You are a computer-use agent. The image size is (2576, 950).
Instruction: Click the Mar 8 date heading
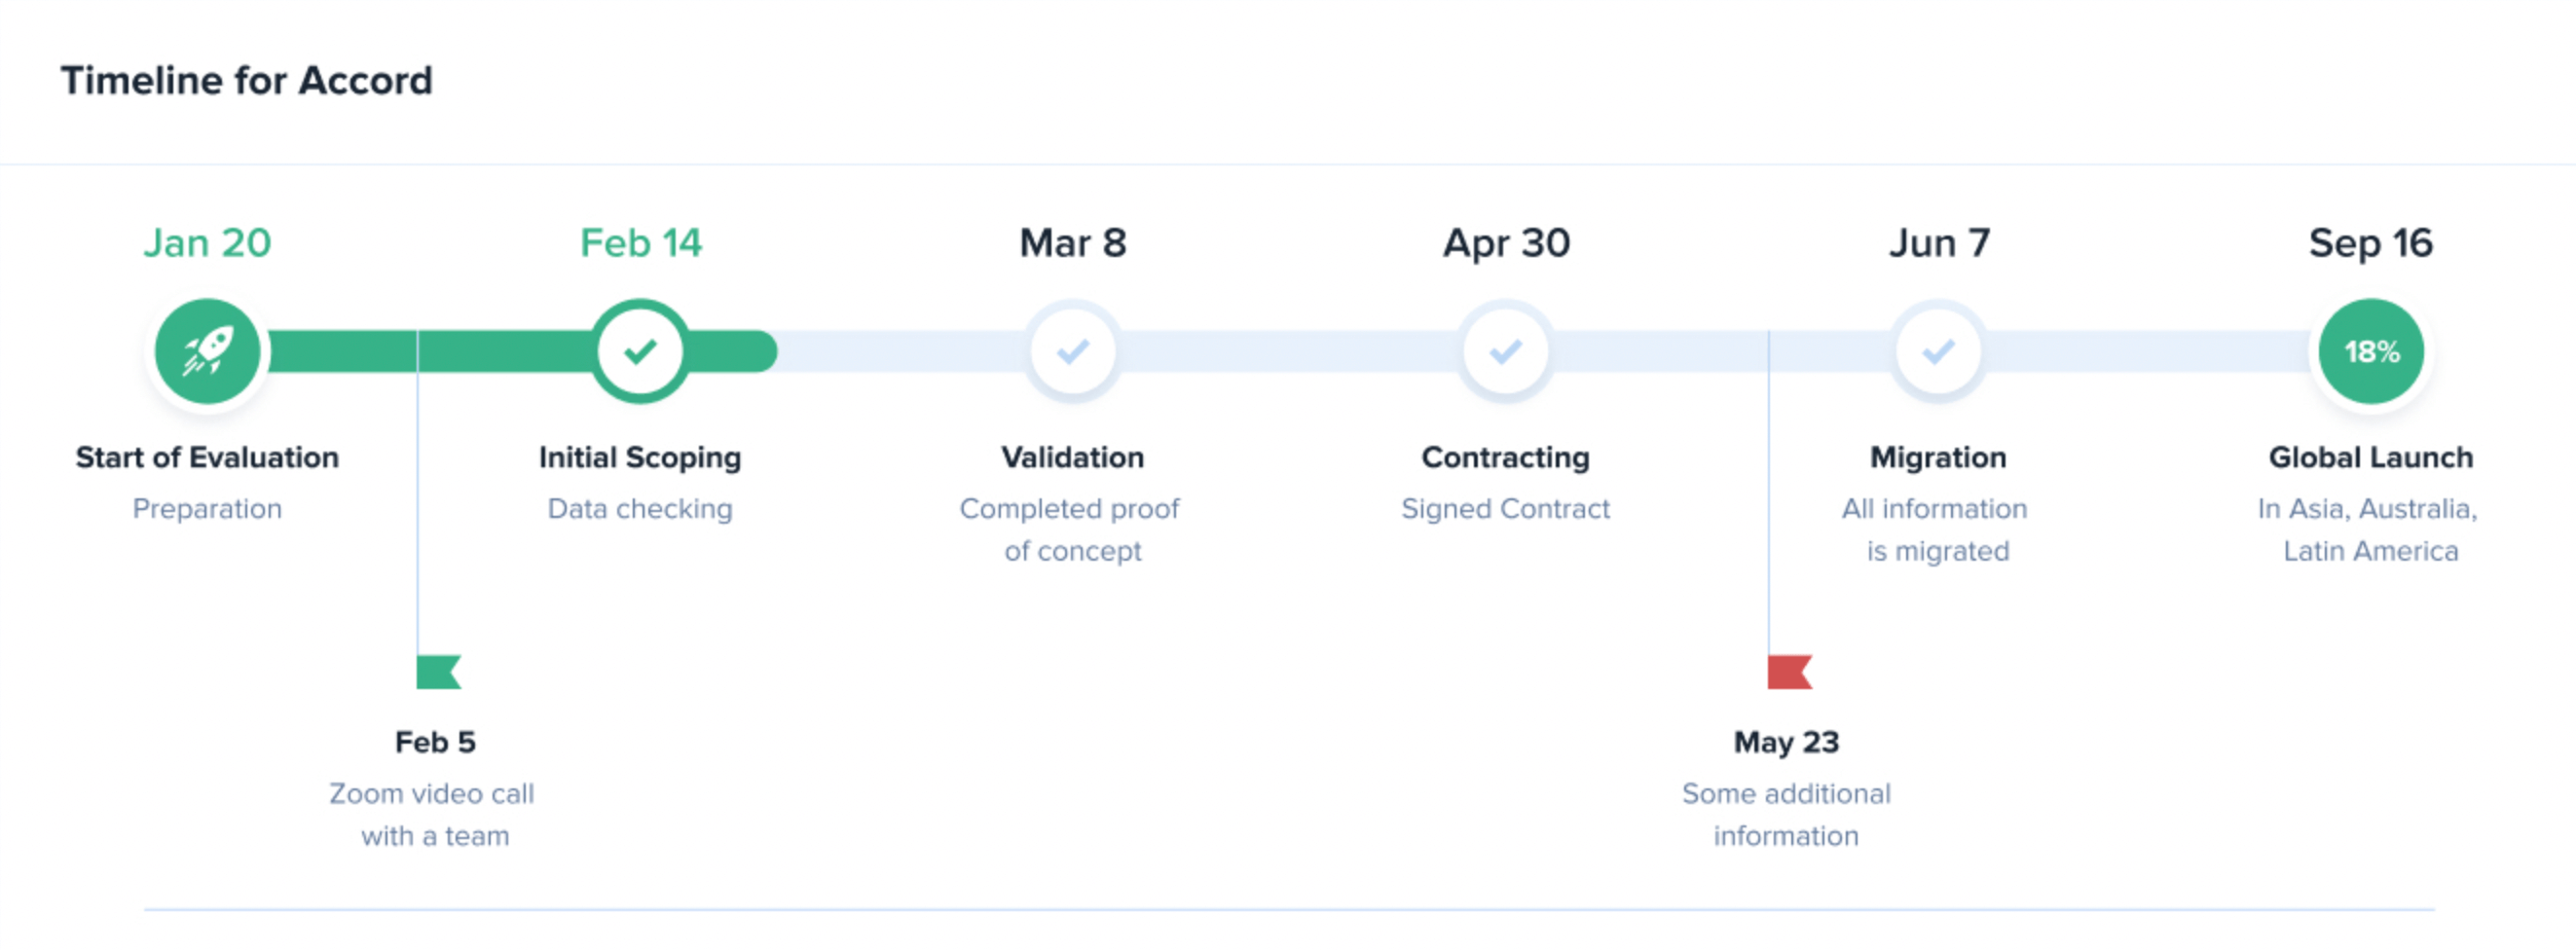tap(1073, 243)
